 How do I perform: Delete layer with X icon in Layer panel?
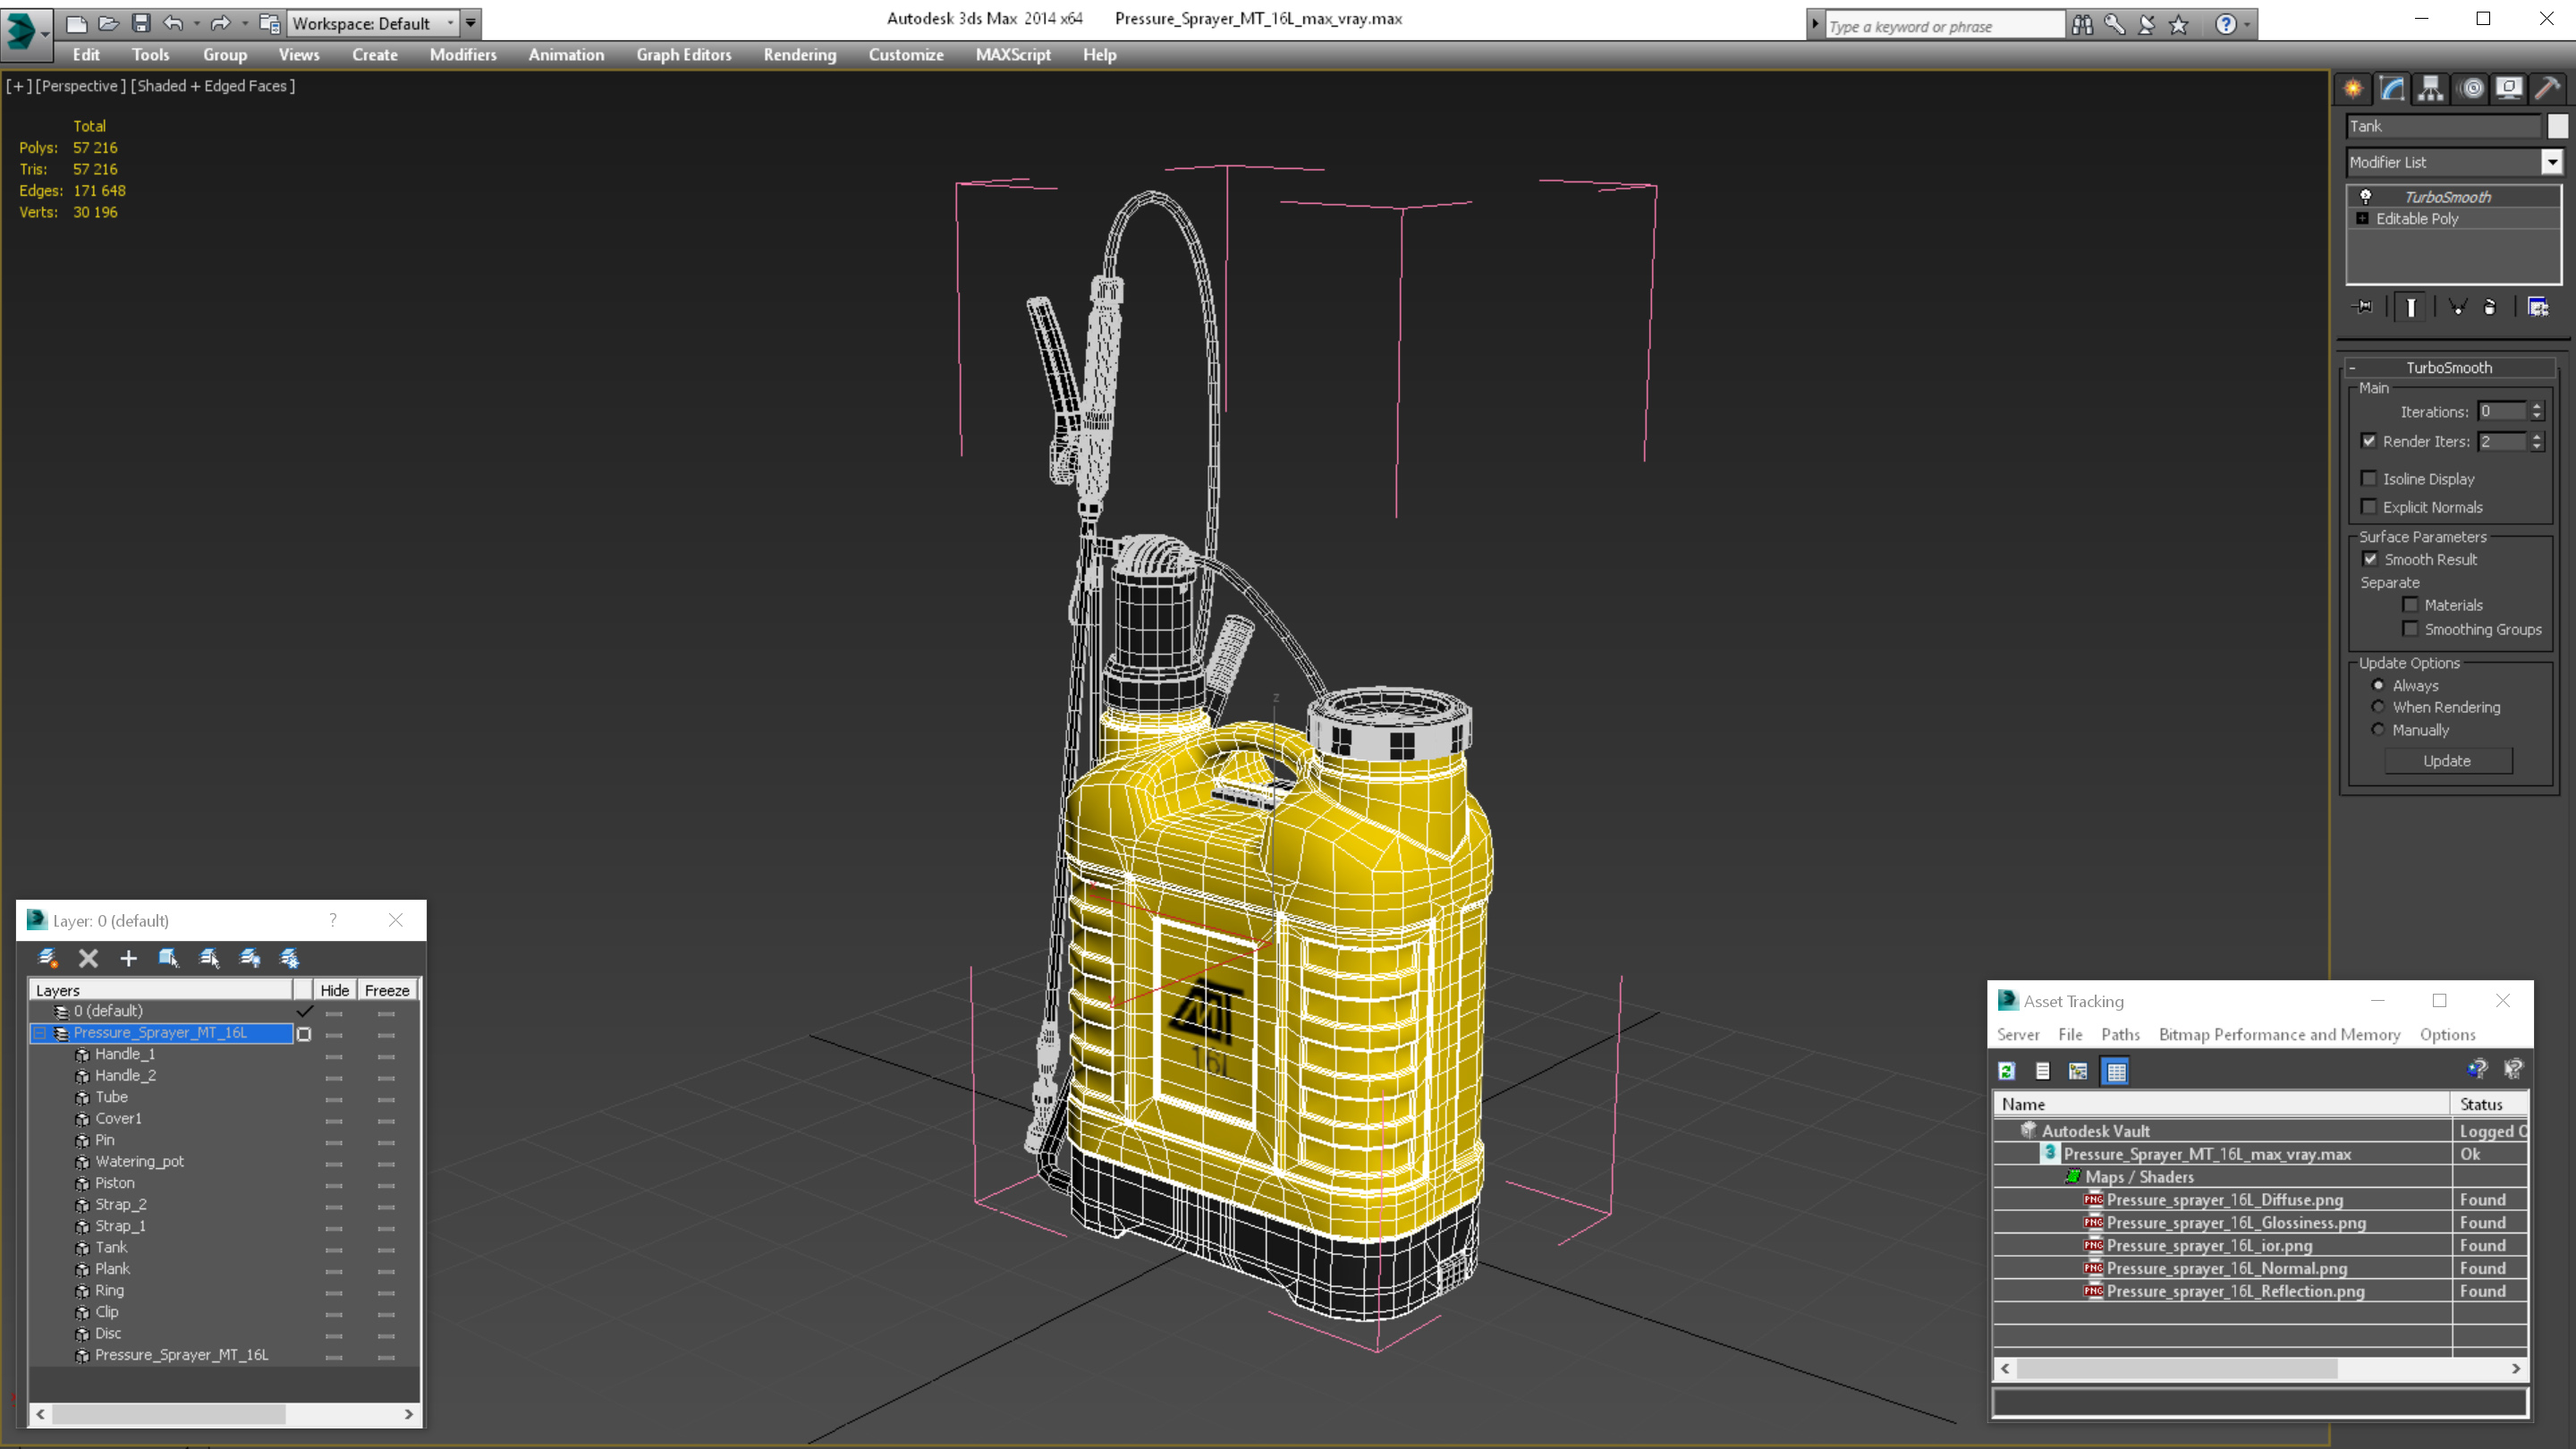(88, 958)
